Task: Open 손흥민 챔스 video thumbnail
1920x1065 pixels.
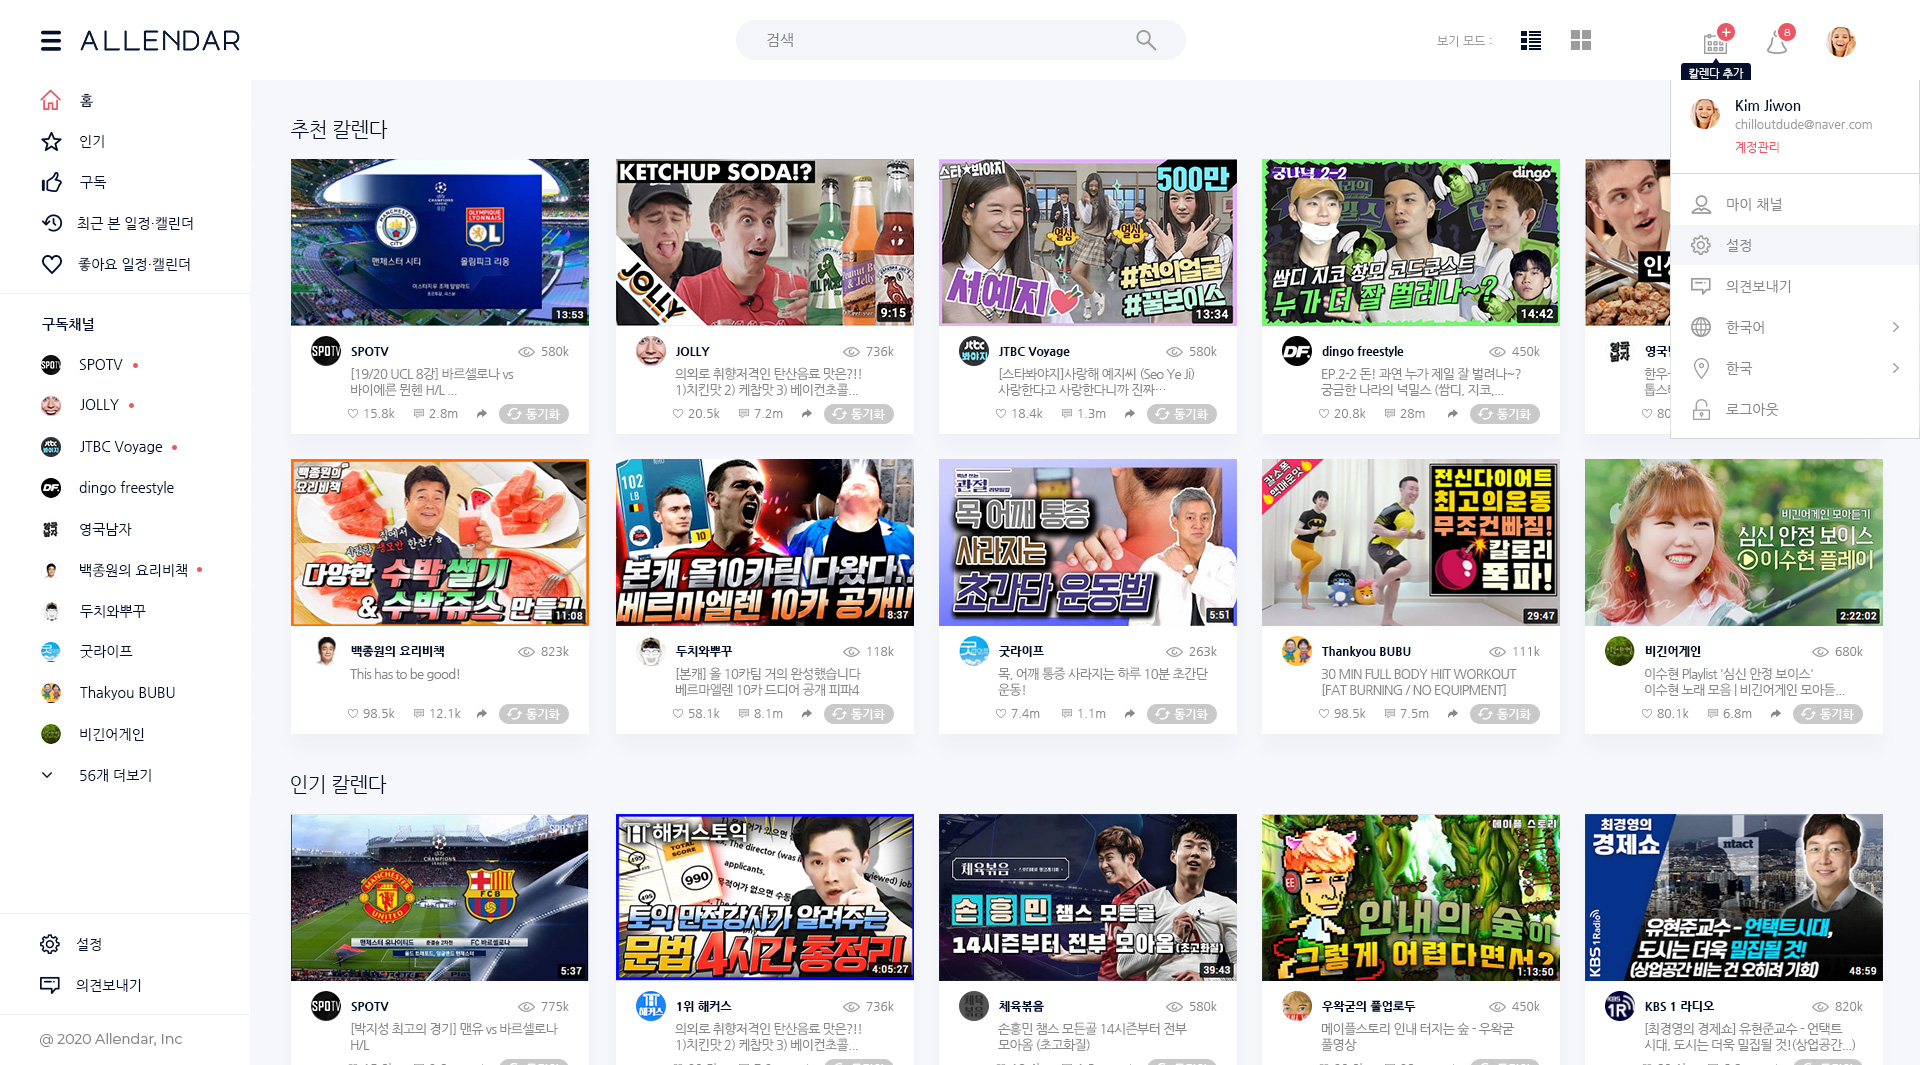Action: click(x=1087, y=897)
